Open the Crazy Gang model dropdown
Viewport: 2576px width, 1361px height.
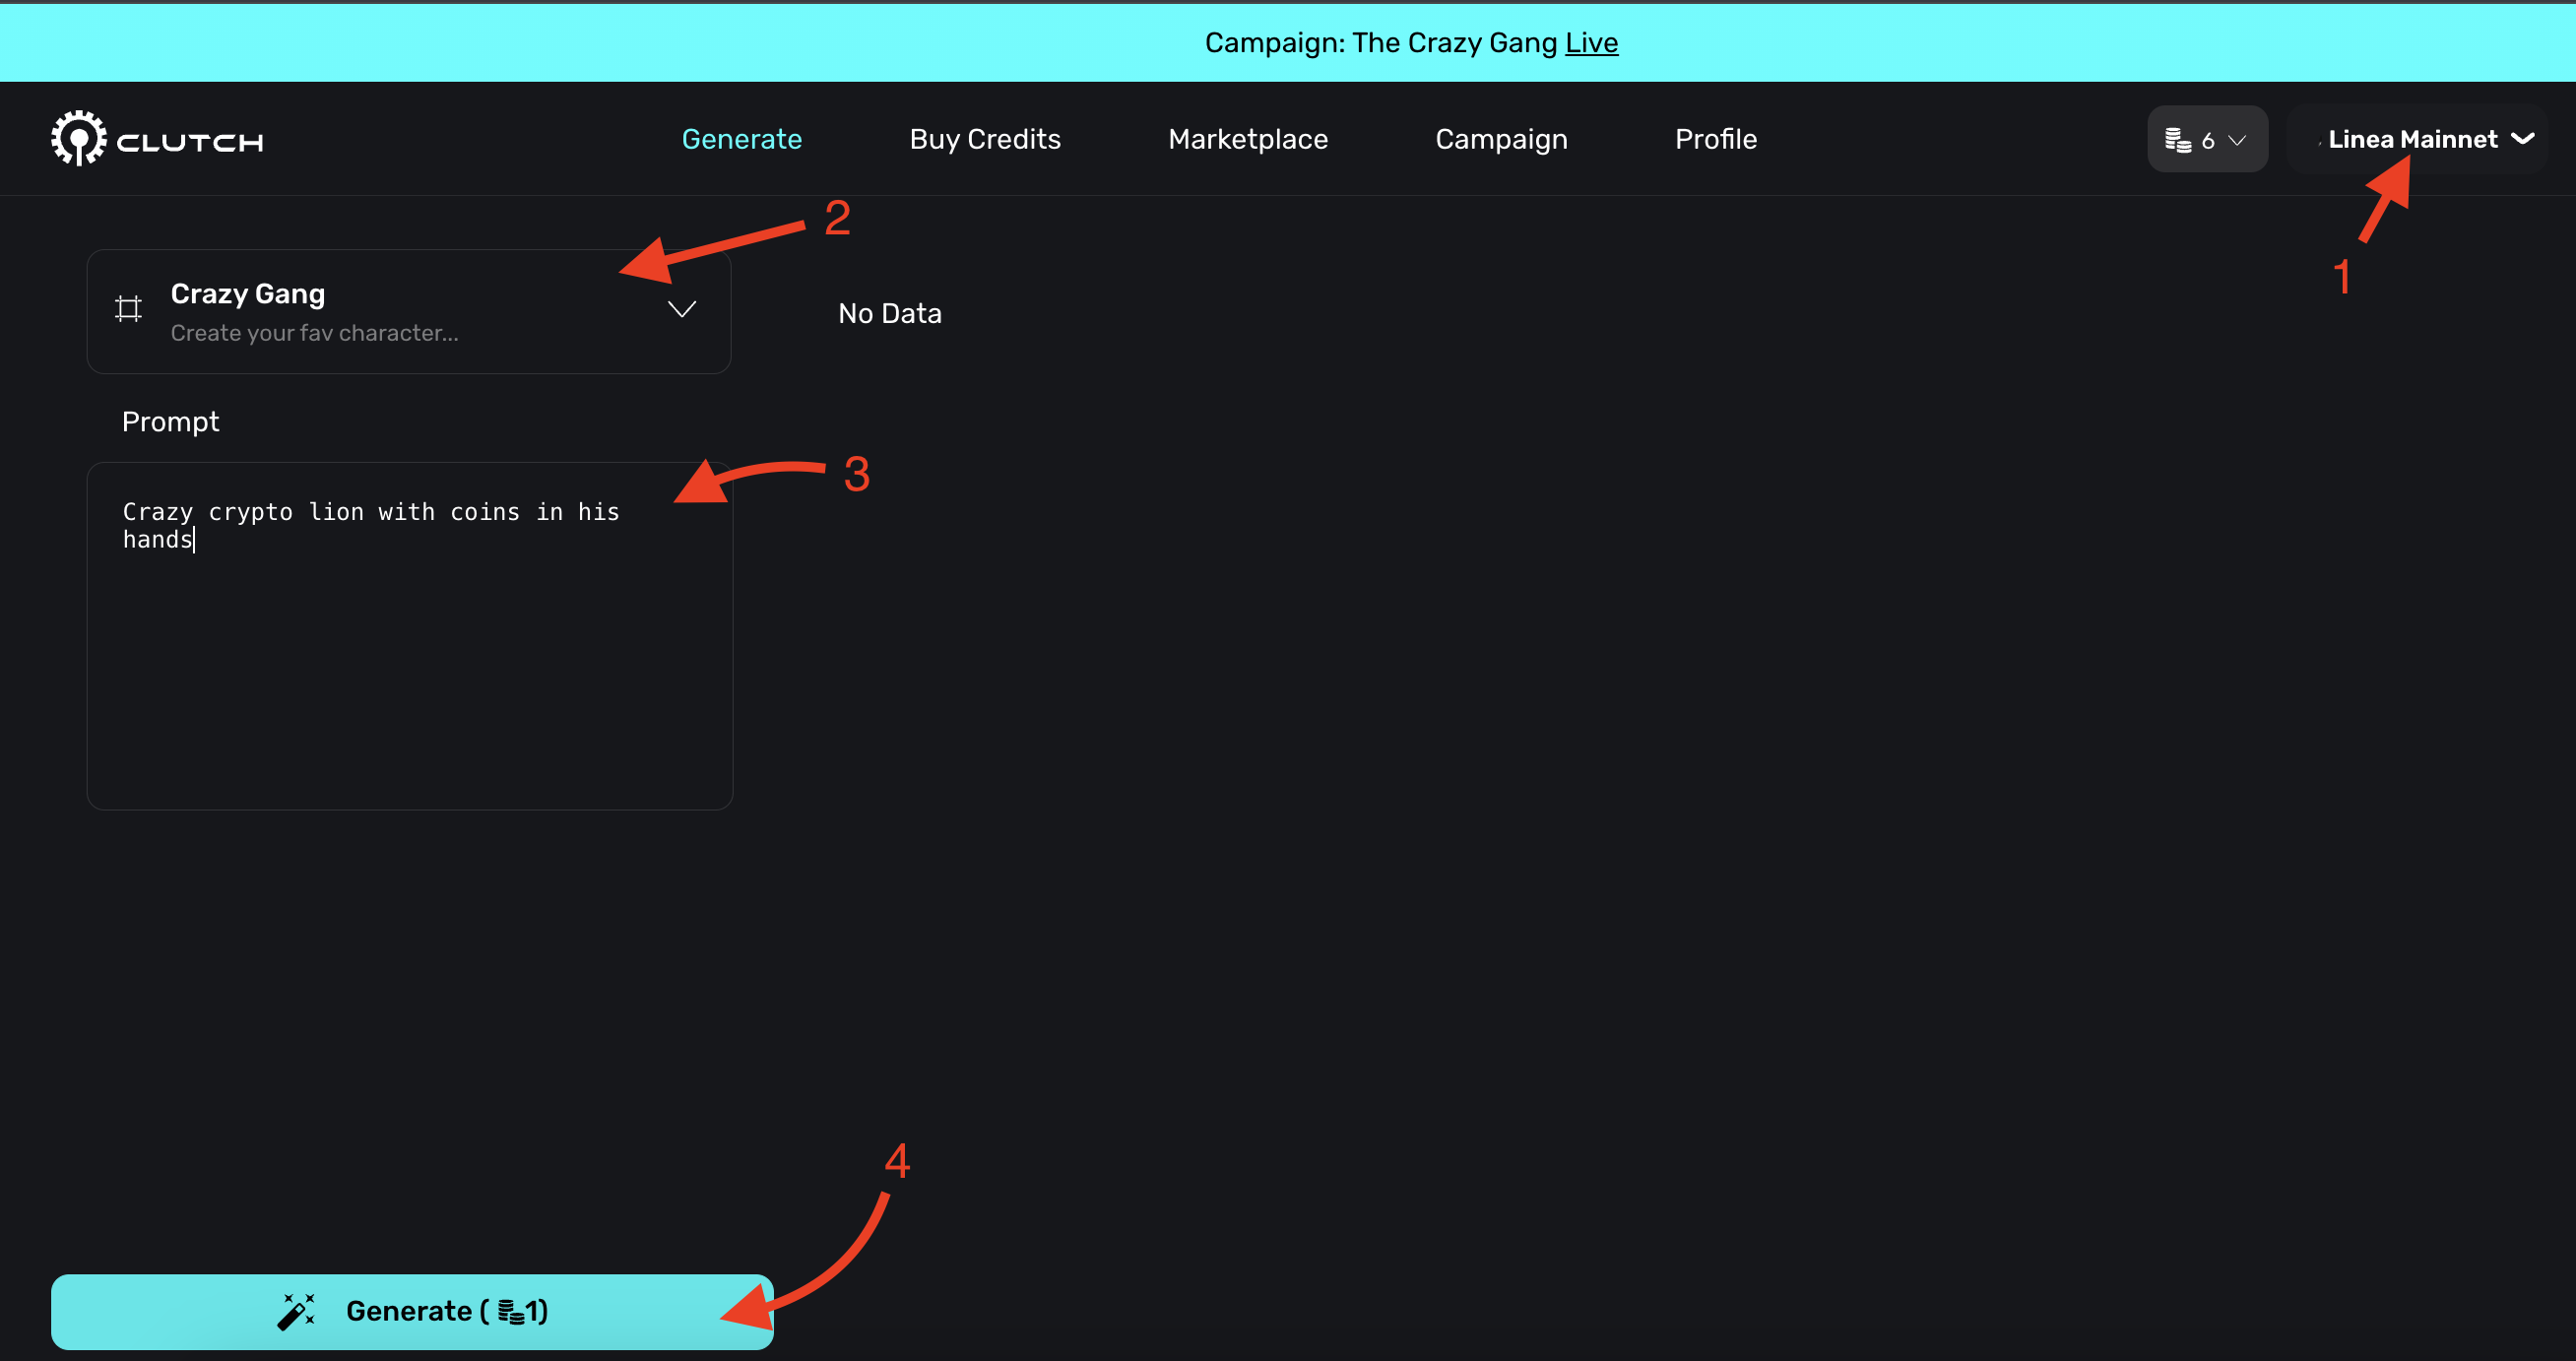(x=409, y=312)
